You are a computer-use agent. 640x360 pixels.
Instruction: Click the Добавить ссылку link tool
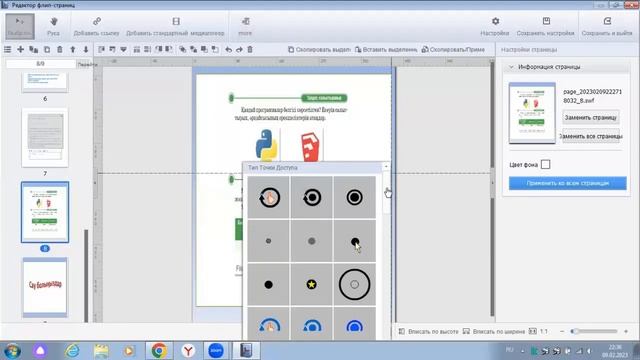pos(96,26)
